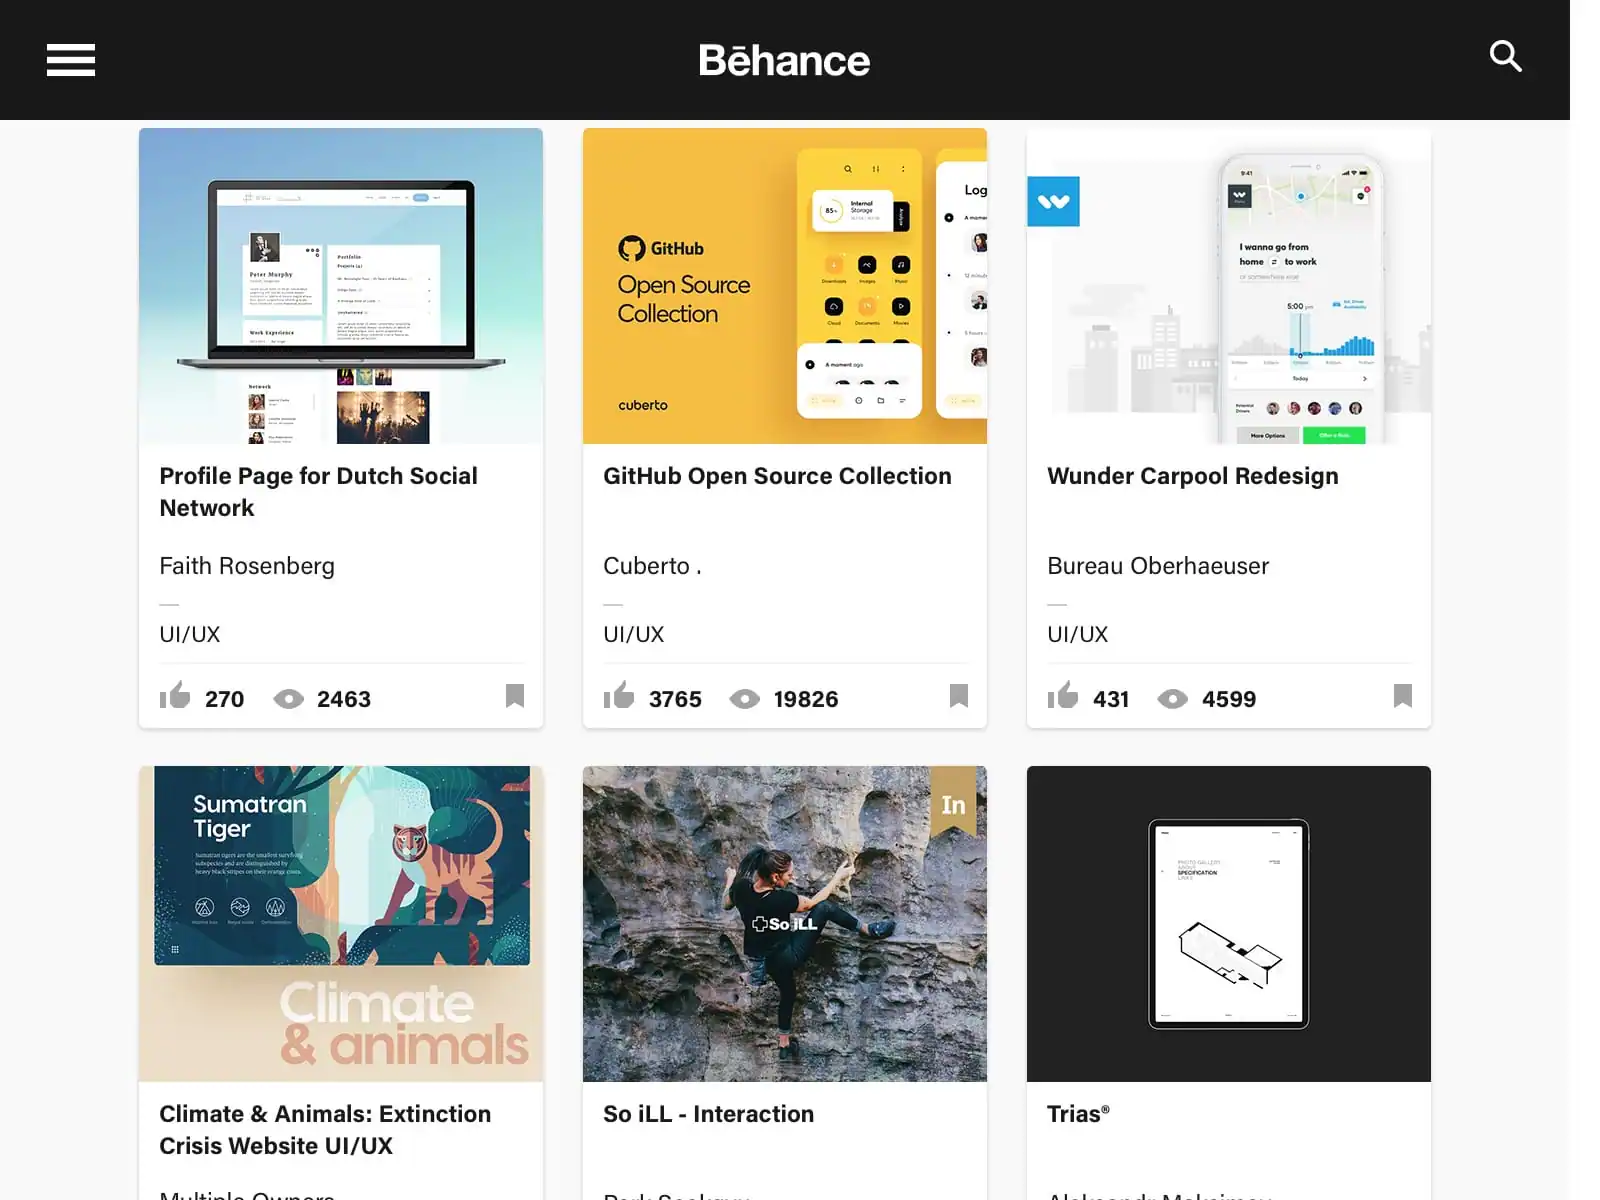Open the Trias tablet thumbnail

[x=1229, y=924]
